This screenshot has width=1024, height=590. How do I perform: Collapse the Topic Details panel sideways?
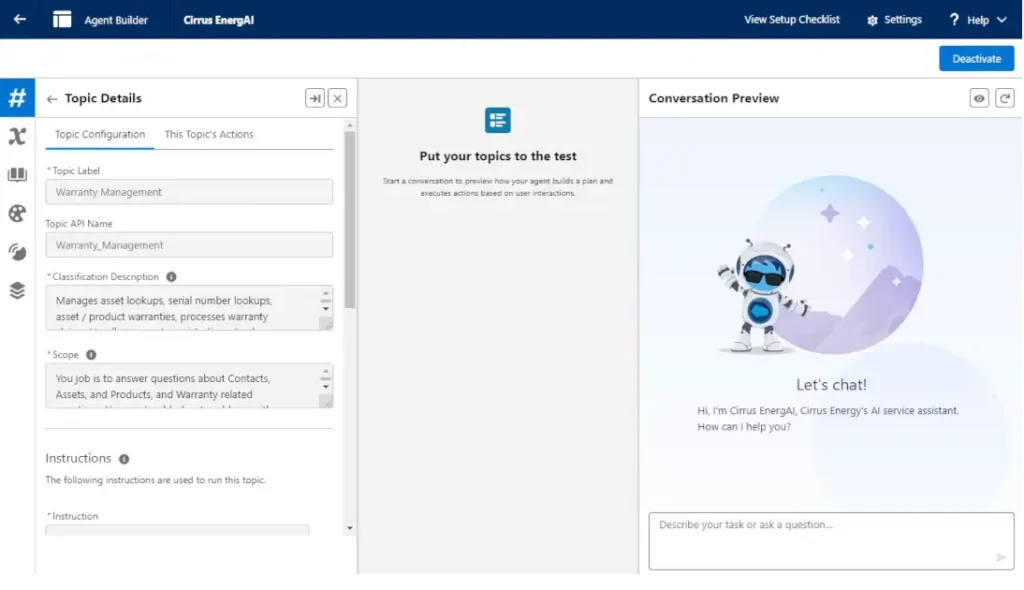point(315,98)
